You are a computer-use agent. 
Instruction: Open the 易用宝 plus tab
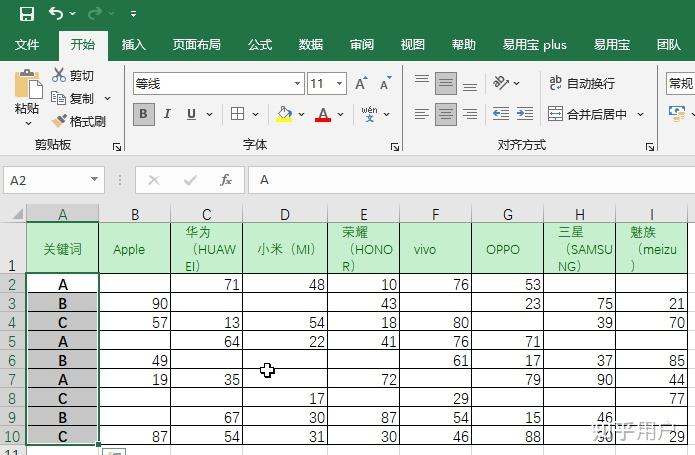pos(535,45)
